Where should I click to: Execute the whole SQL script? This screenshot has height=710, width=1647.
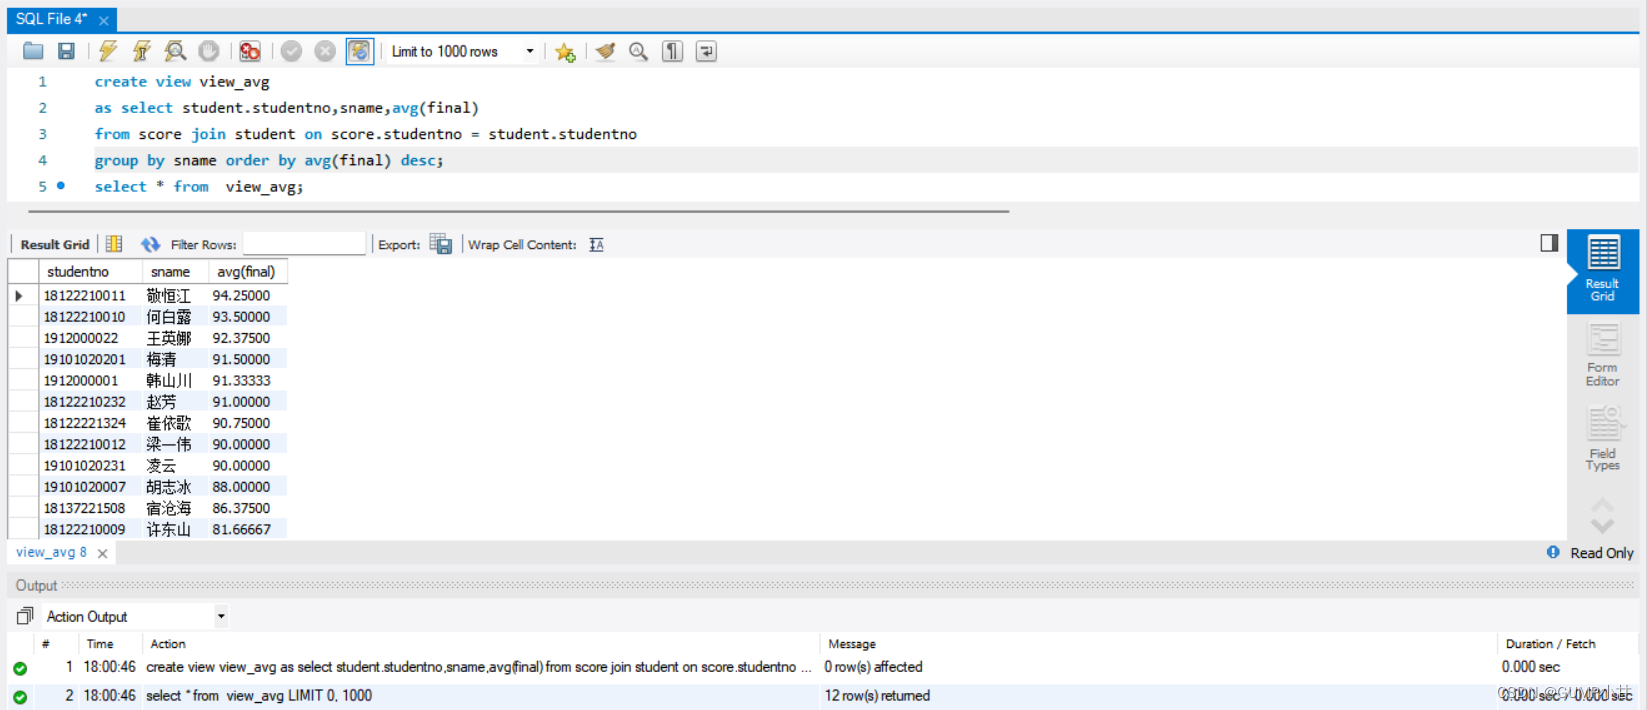pyautogui.click(x=108, y=51)
